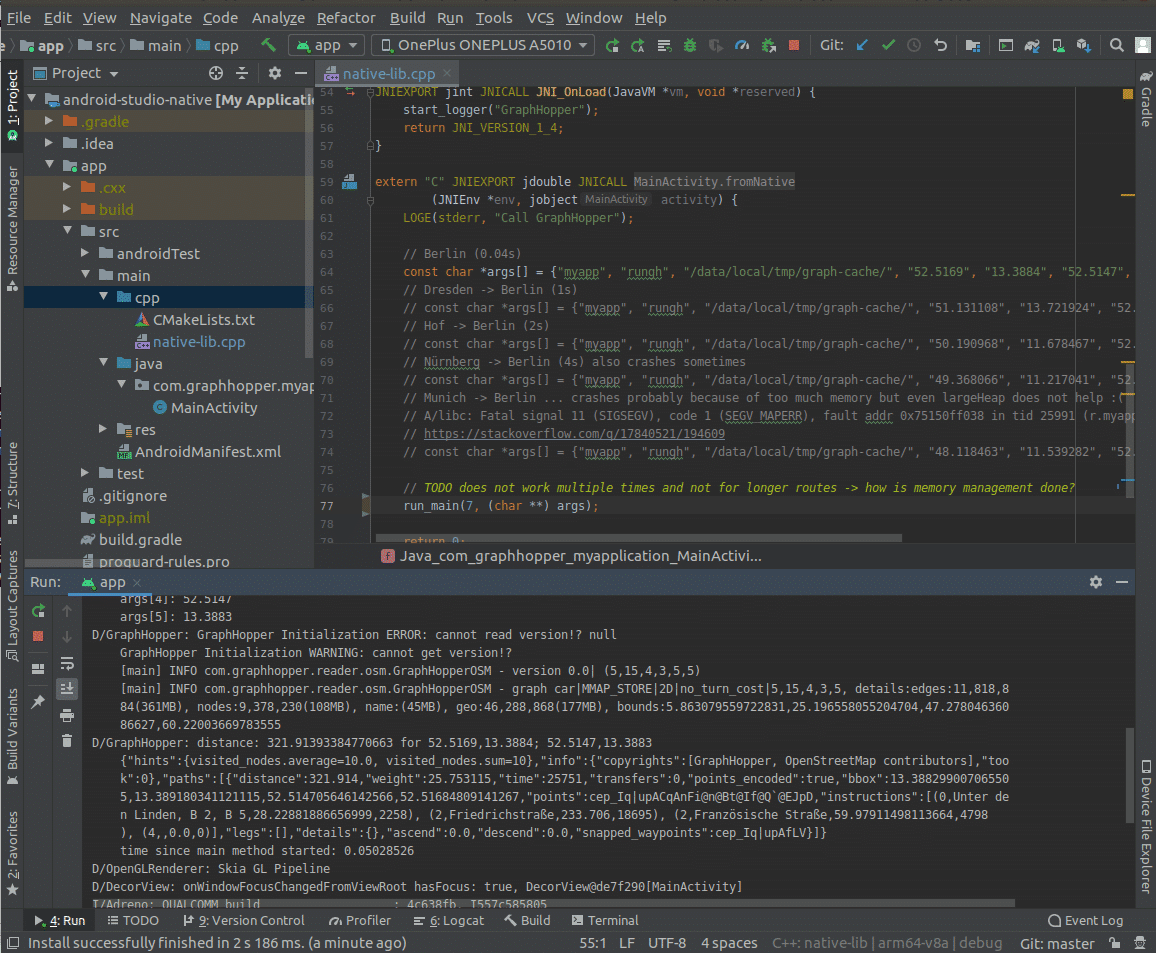Stop the running app in main toolbar

pos(793,45)
